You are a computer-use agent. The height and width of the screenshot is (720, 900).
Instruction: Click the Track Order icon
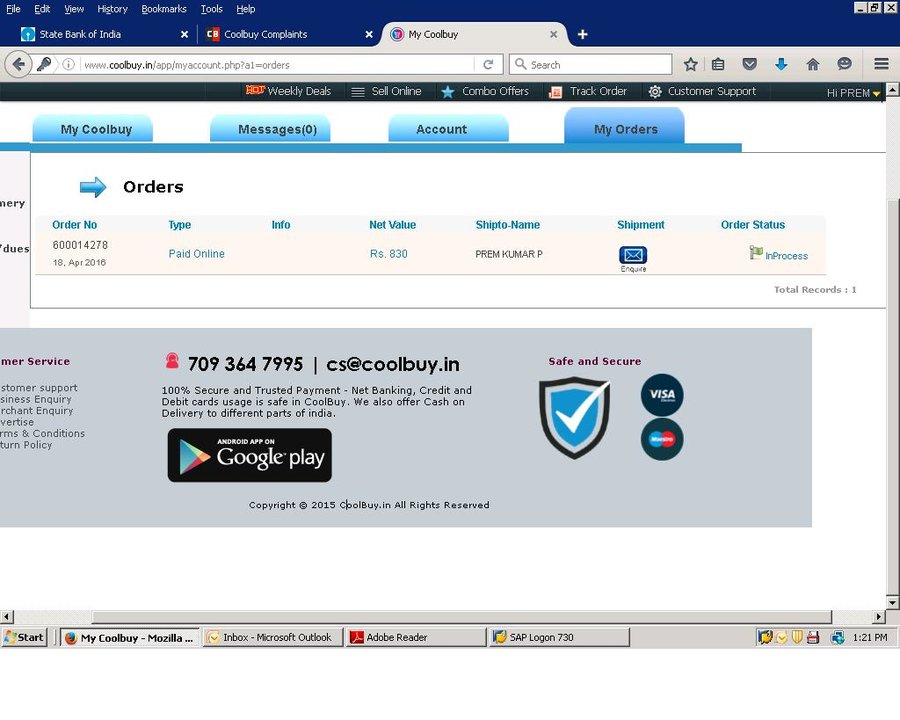pyautogui.click(x=556, y=92)
